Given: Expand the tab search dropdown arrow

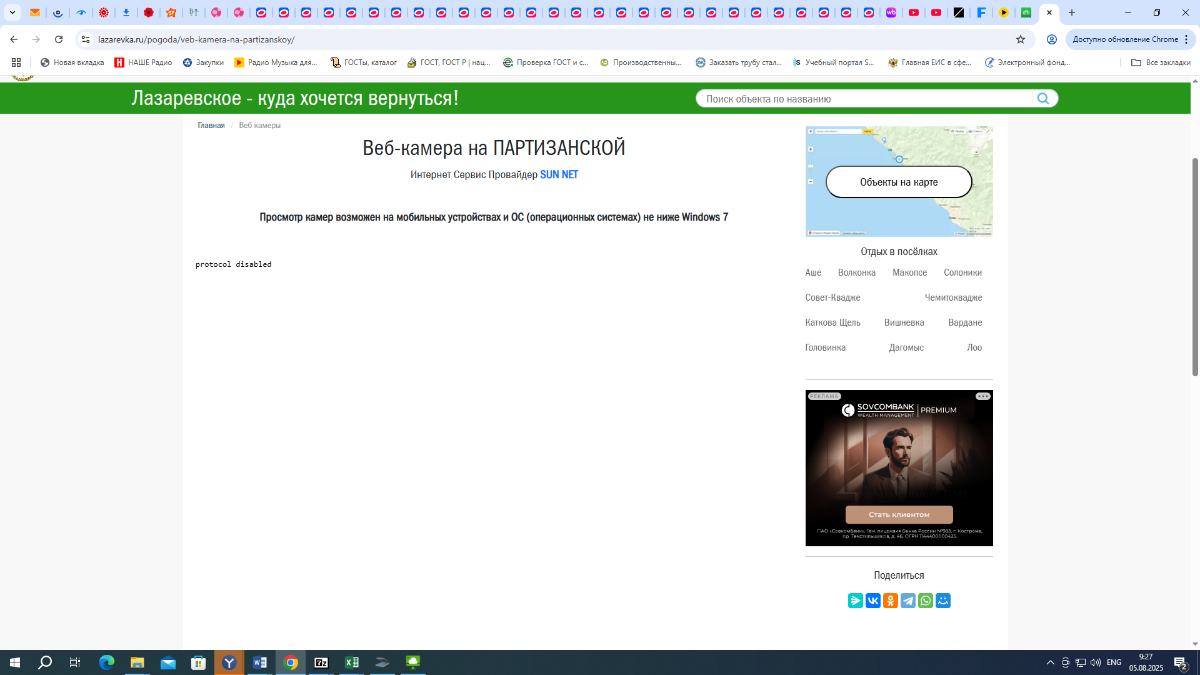Looking at the screenshot, I should point(12,13).
